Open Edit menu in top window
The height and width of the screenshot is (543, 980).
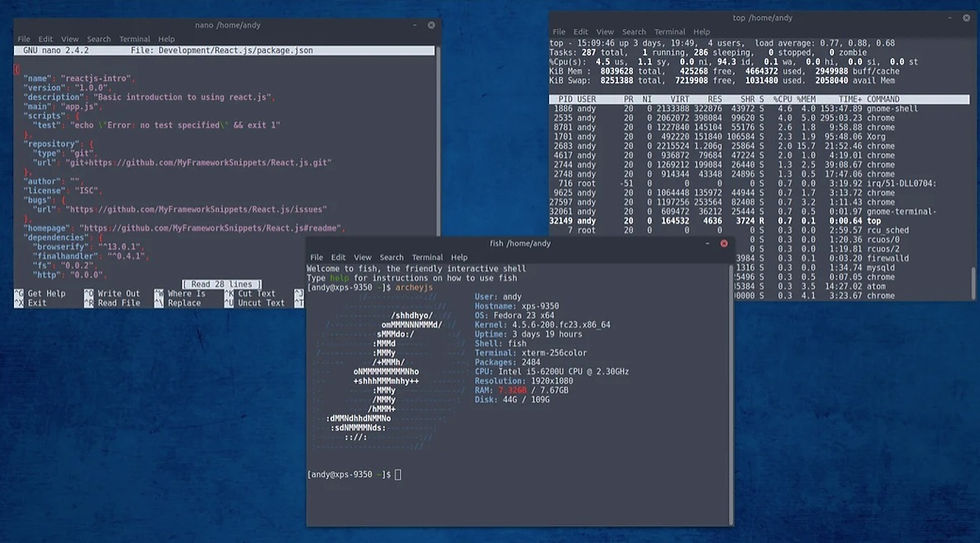point(581,31)
